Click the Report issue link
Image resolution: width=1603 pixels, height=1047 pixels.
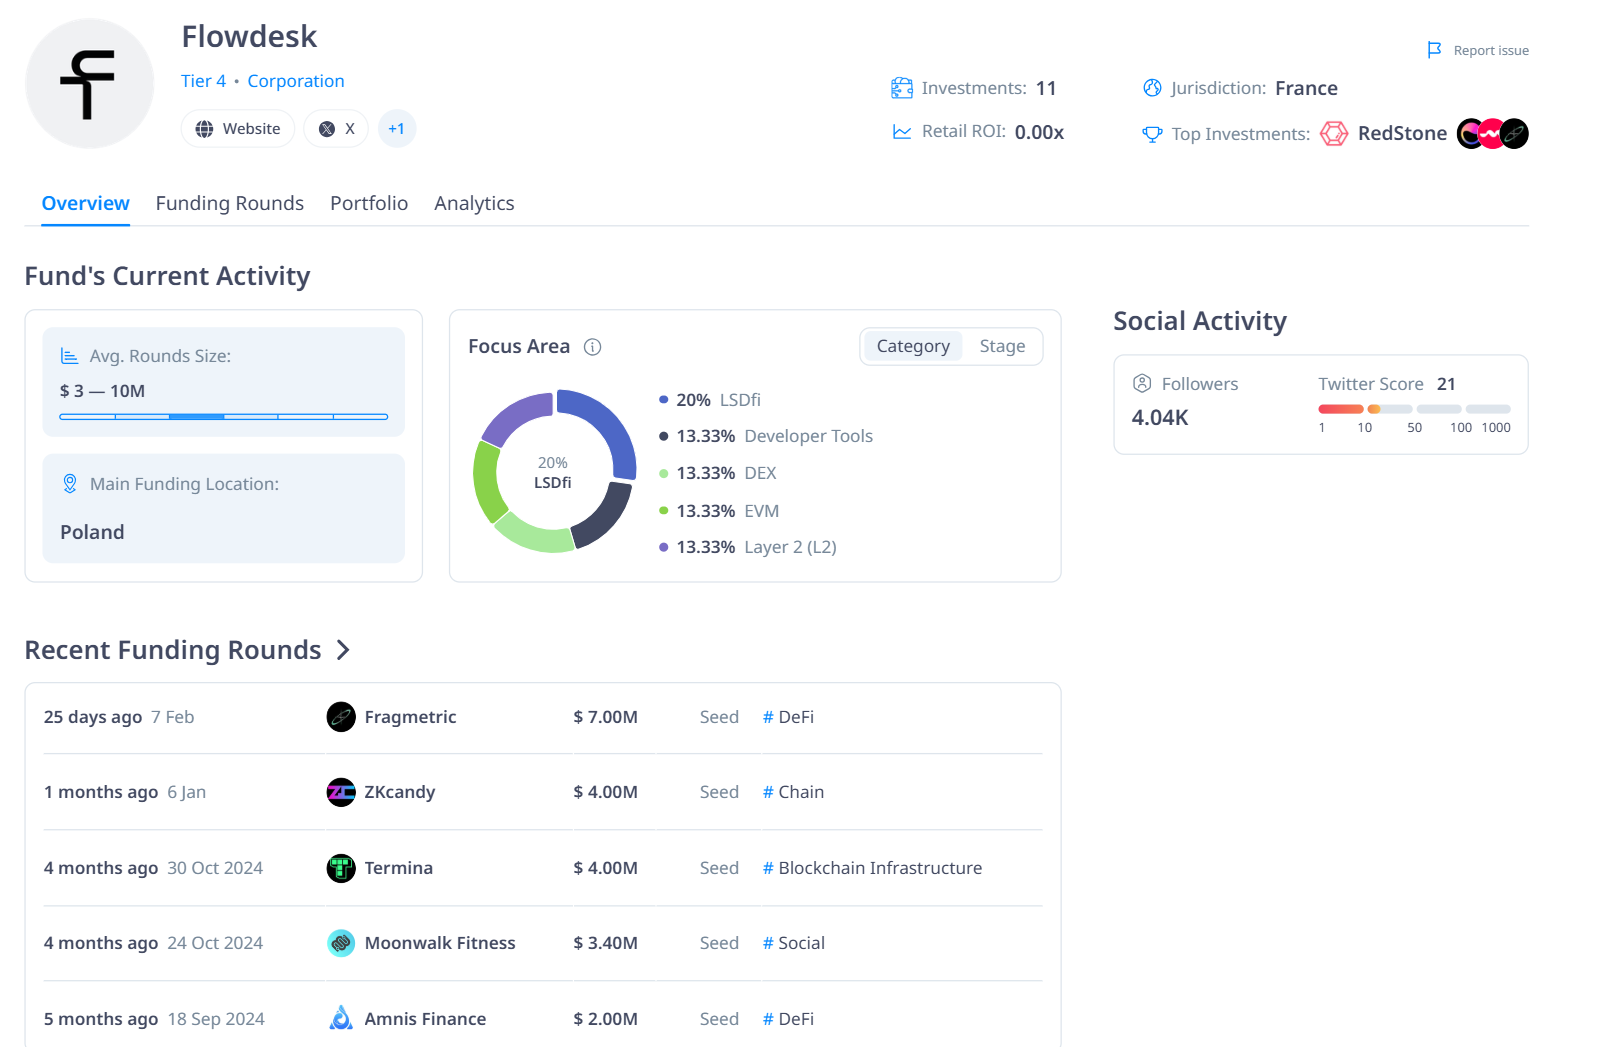pyautogui.click(x=1490, y=51)
